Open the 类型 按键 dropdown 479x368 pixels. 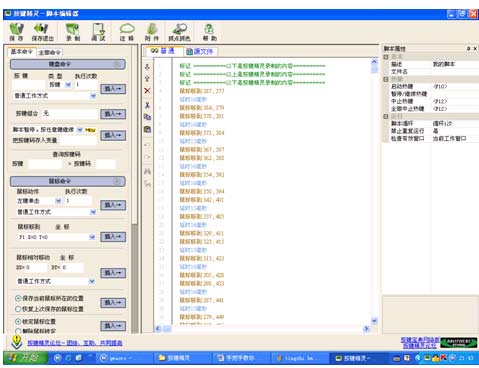pyautogui.click(x=68, y=85)
